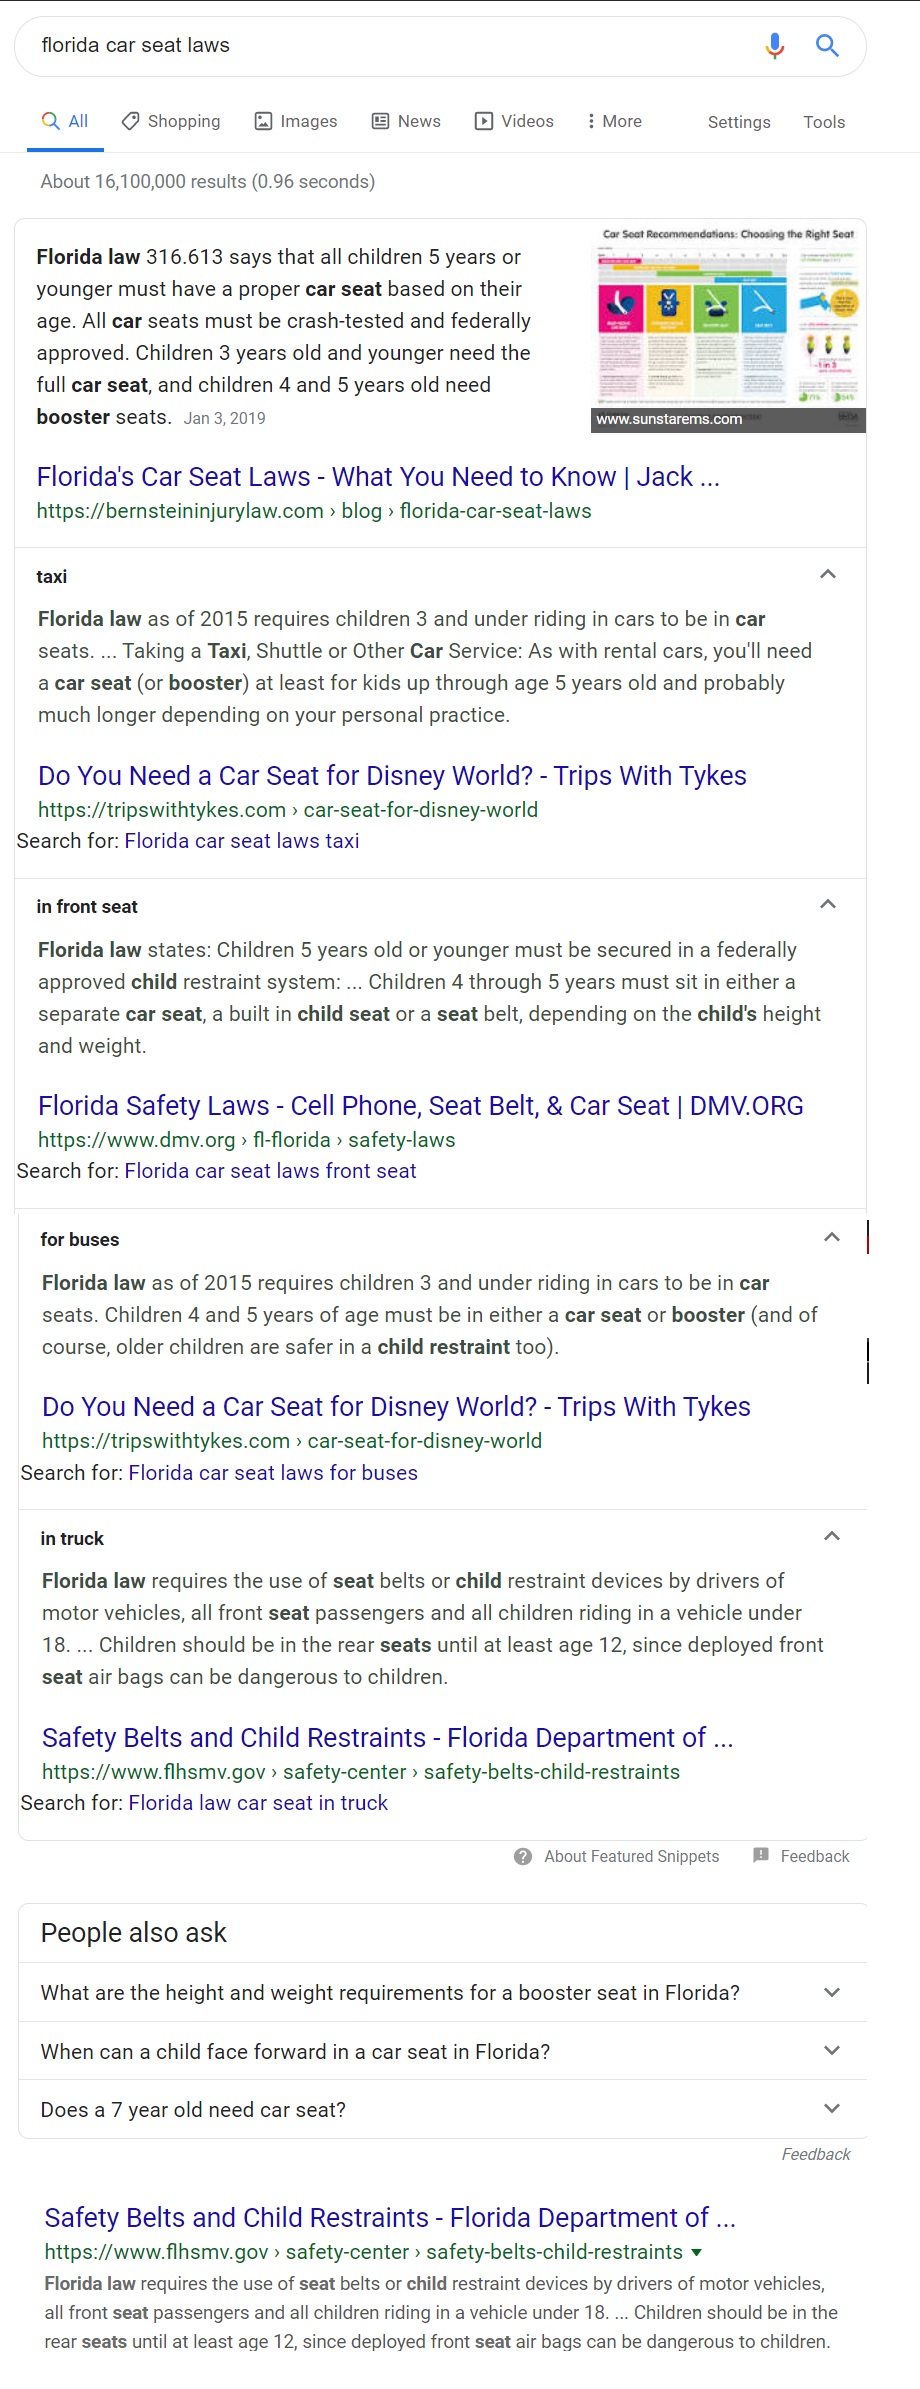Open the Shopping tab with tag icon
920x2389 pixels.
[171, 121]
